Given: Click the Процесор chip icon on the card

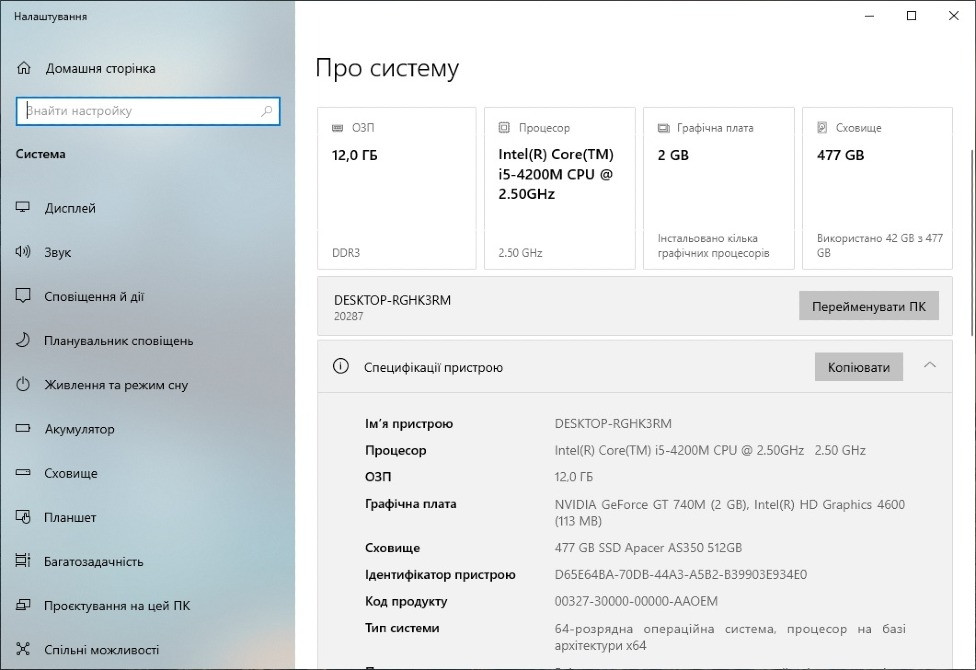Looking at the screenshot, I should click(504, 128).
